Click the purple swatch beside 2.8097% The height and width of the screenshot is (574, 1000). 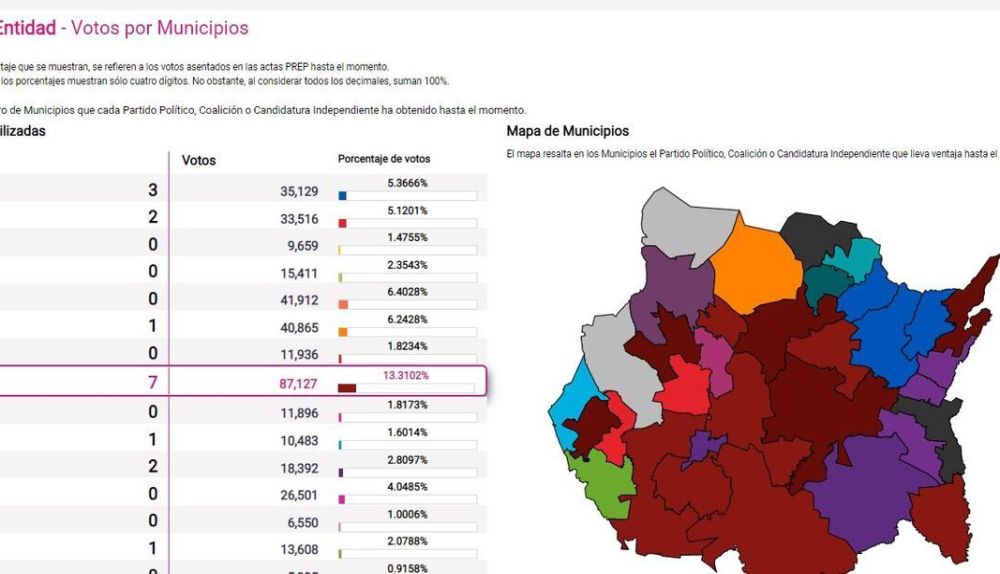pos(342,472)
